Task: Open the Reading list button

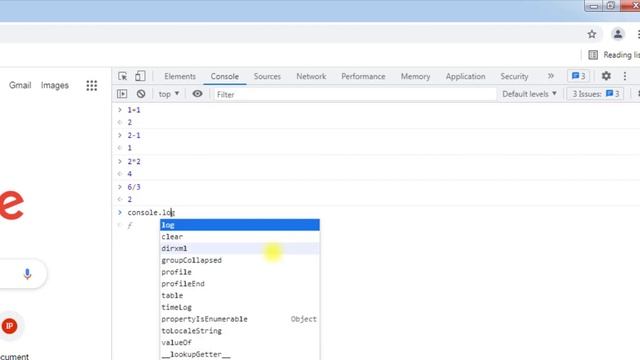Action: pyautogui.click(x=613, y=55)
